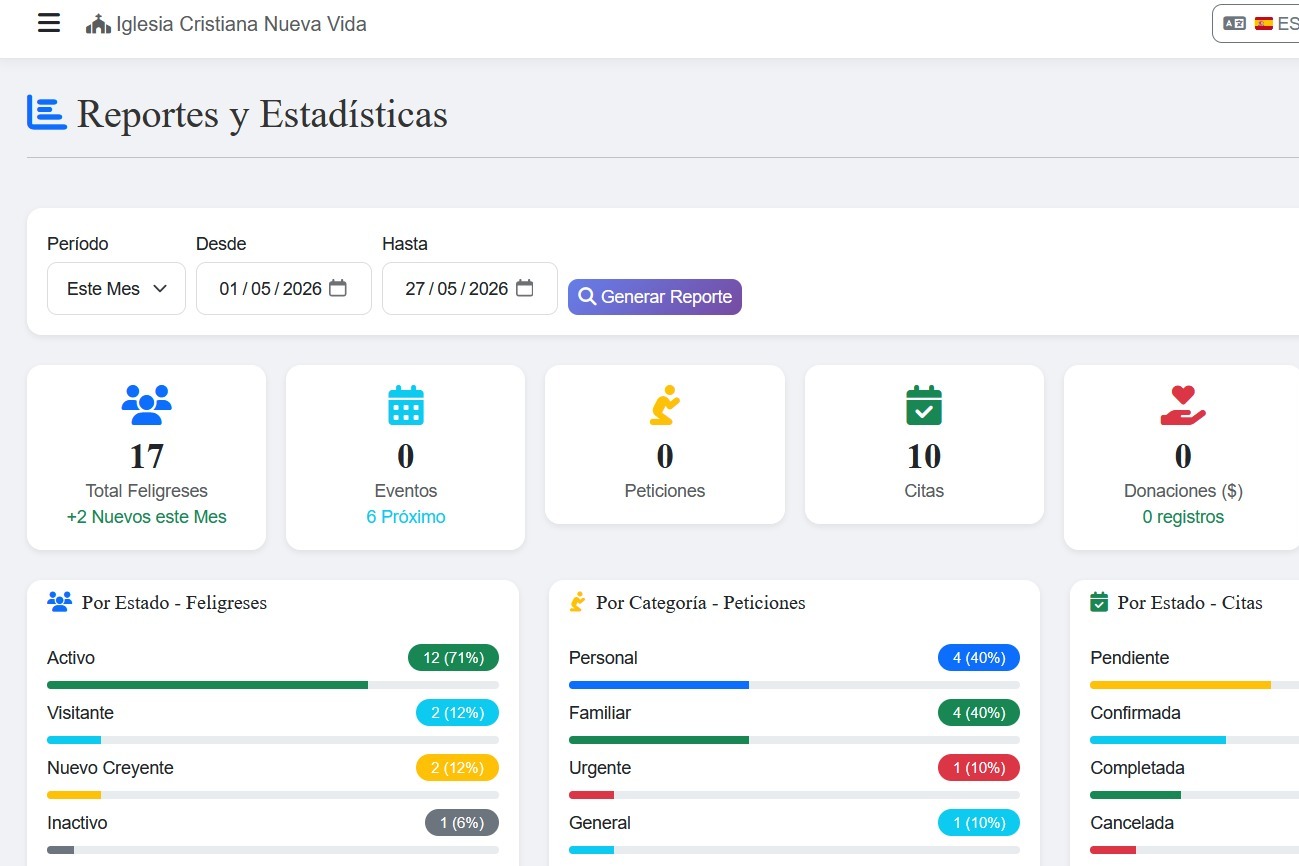
Task: Click the Por Estado - Feligreses heading
Action: [x=174, y=603]
